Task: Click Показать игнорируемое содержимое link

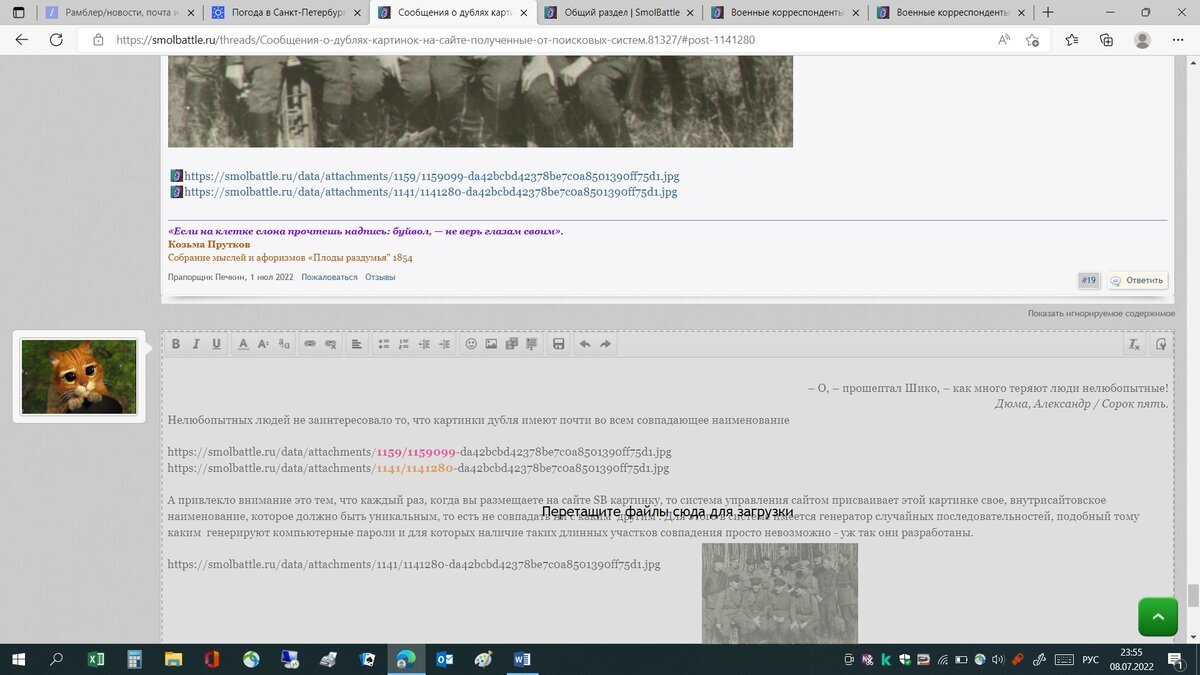Action: point(1101,313)
